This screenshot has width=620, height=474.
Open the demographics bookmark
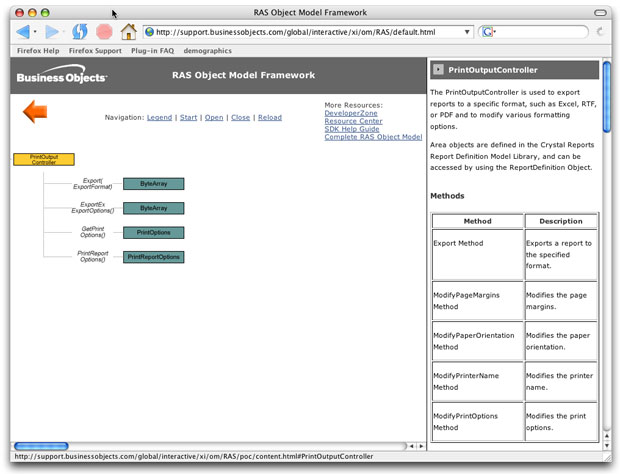208,51
